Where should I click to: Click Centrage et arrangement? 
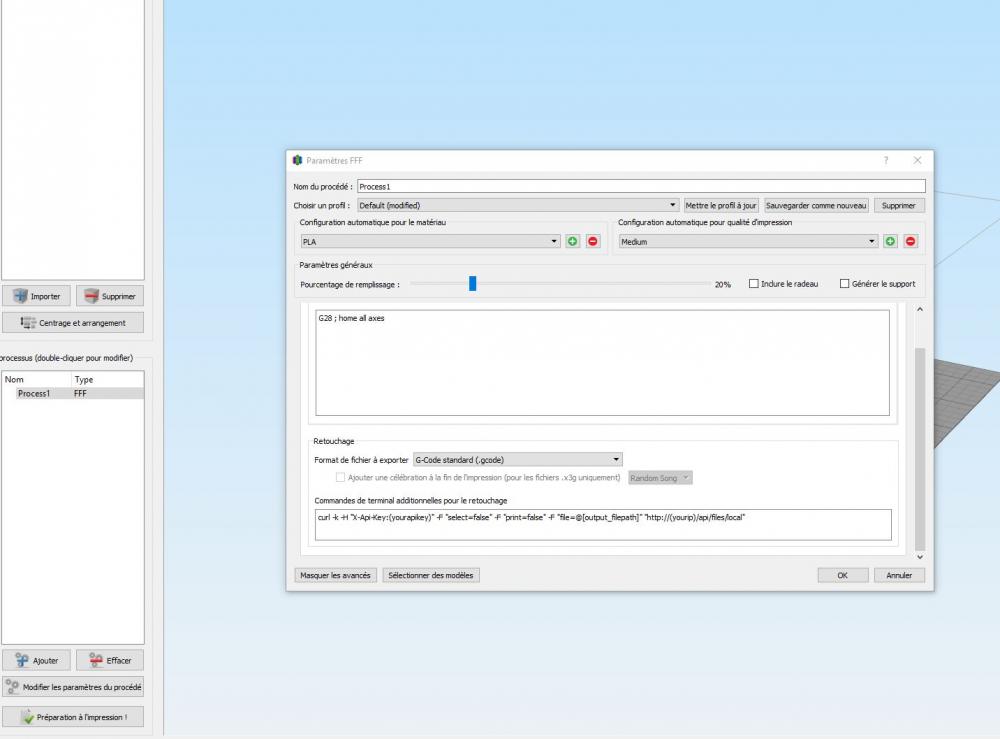click(73, 323)
